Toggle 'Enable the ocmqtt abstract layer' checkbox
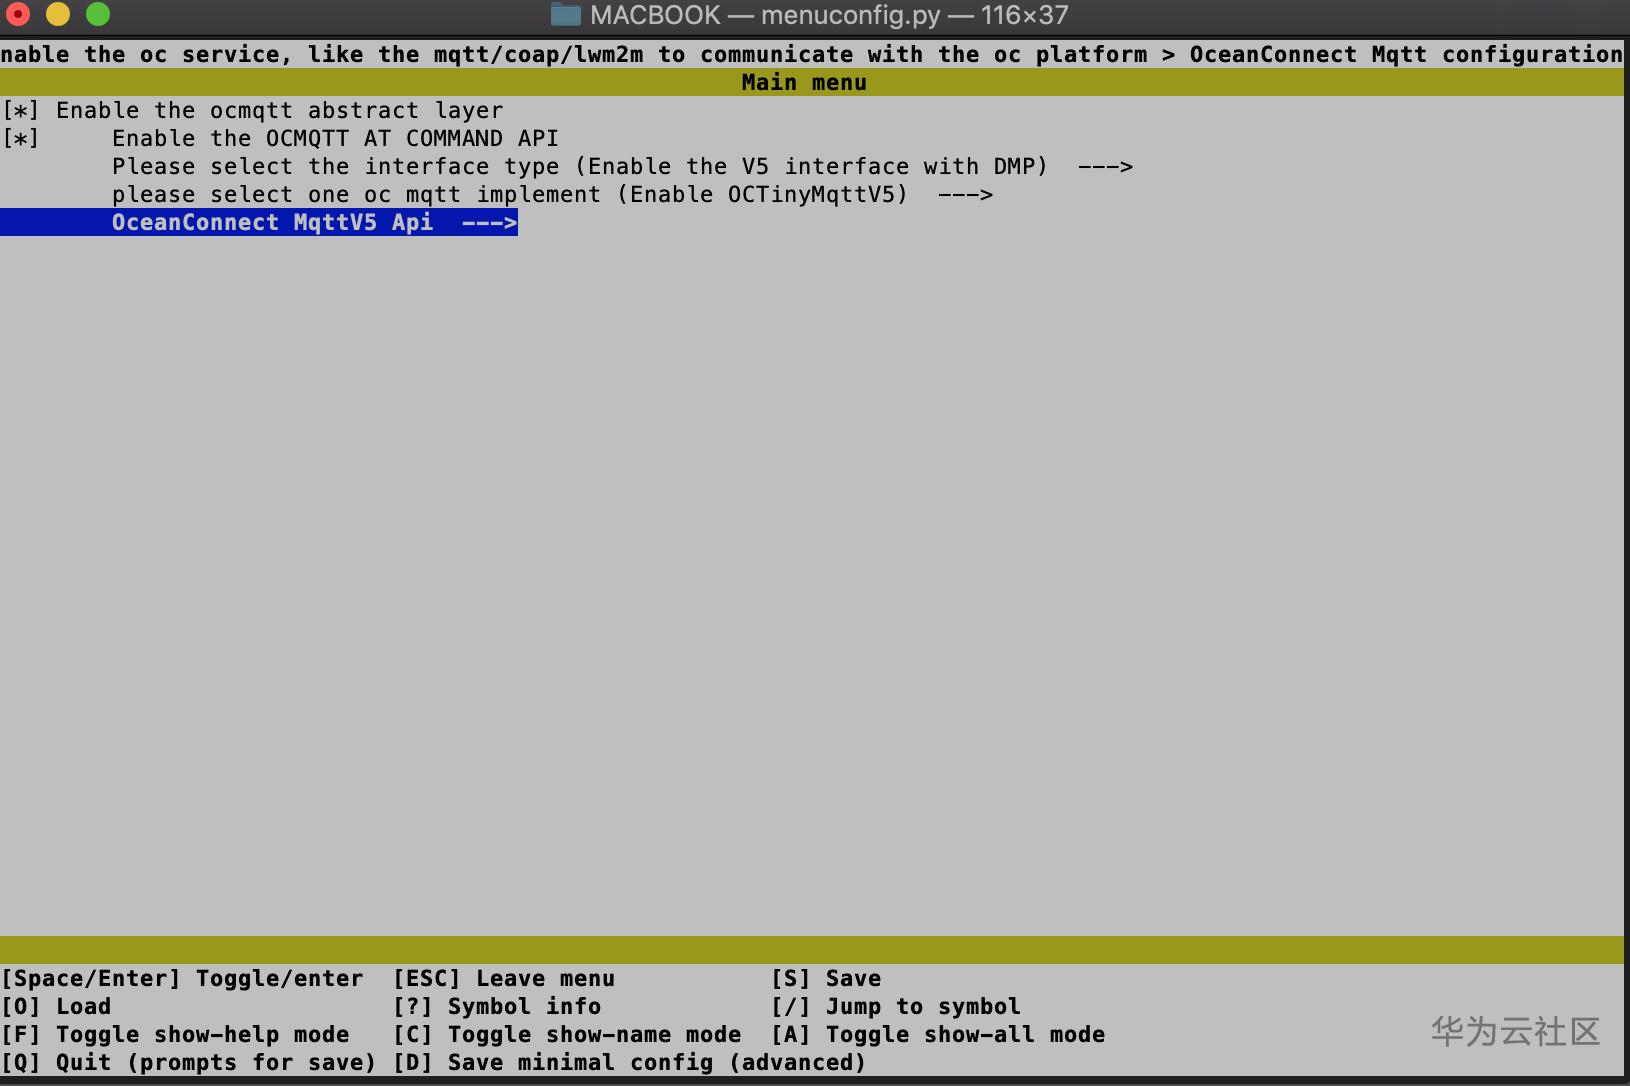Viewport: 1630px width, 1086px height. coord(22,110)
